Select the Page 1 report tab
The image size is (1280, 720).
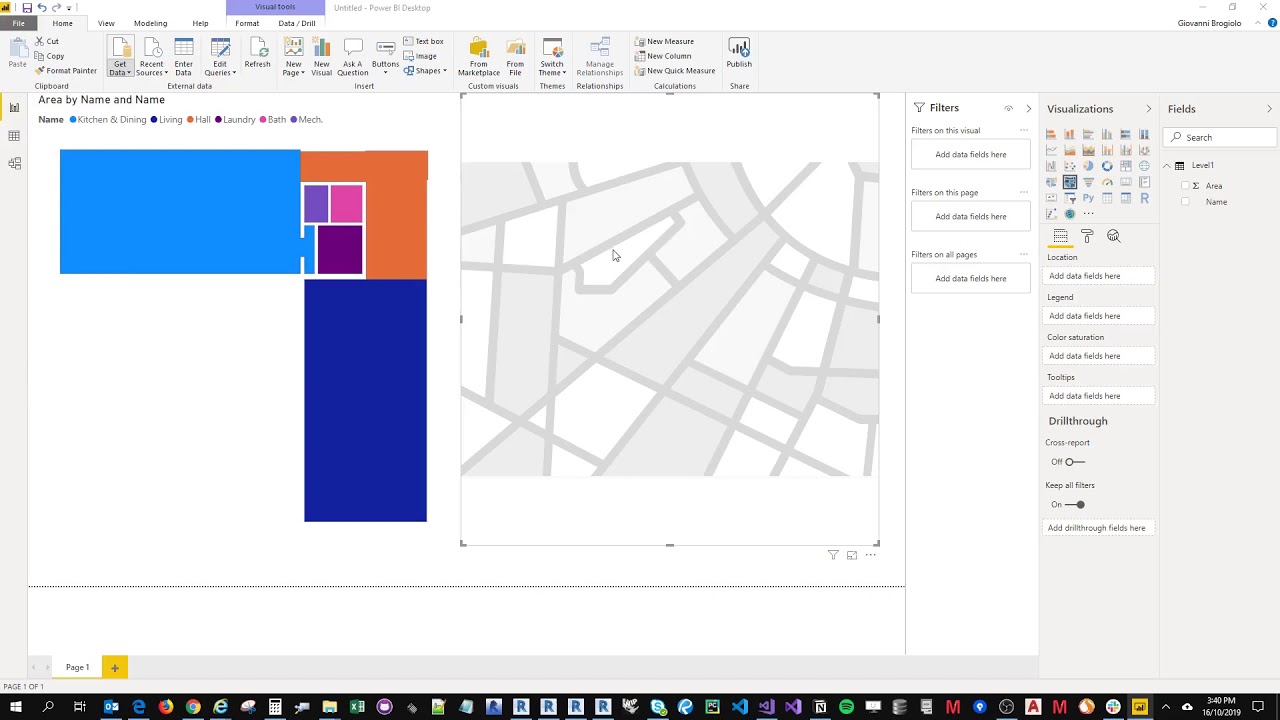click(77, 667)
